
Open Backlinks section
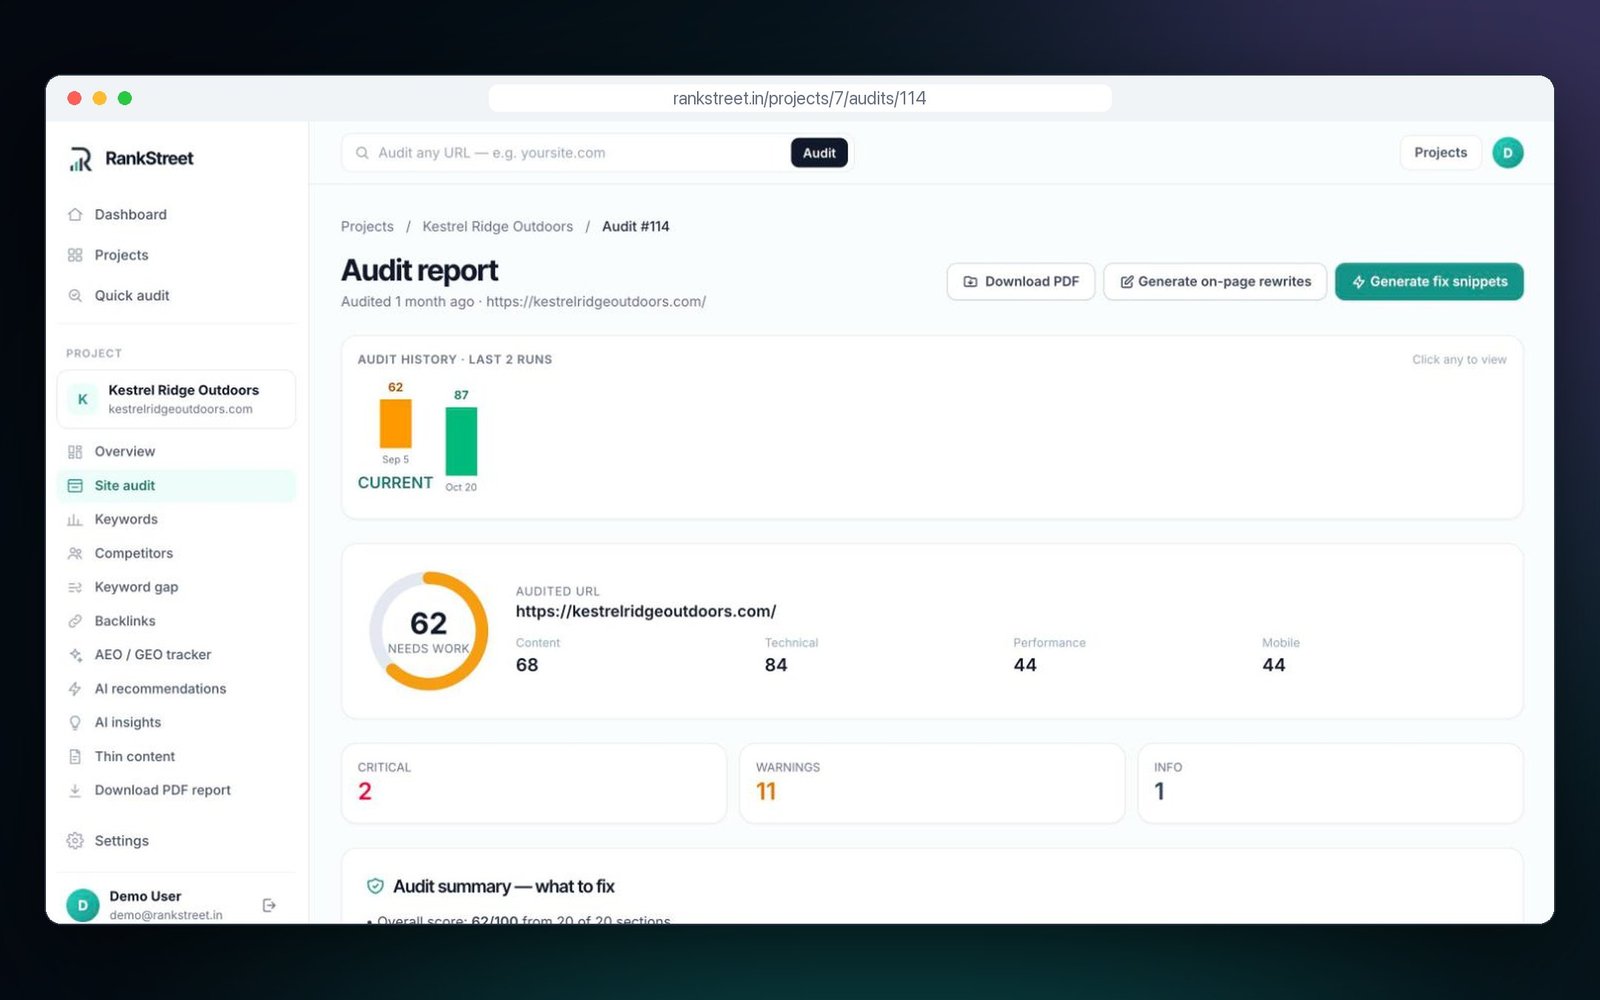pyautogui.click(x=177, y=621)
